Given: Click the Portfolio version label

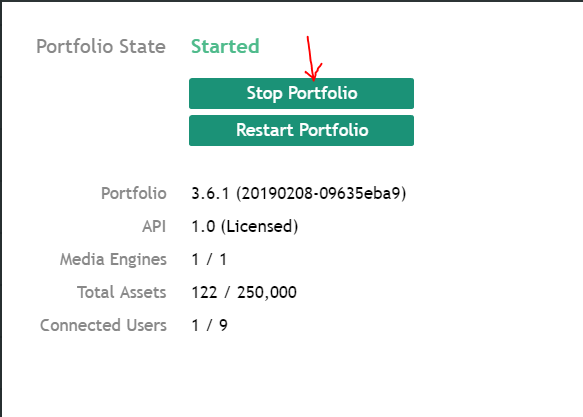Looking at the screenshot, I should [133, 193].
